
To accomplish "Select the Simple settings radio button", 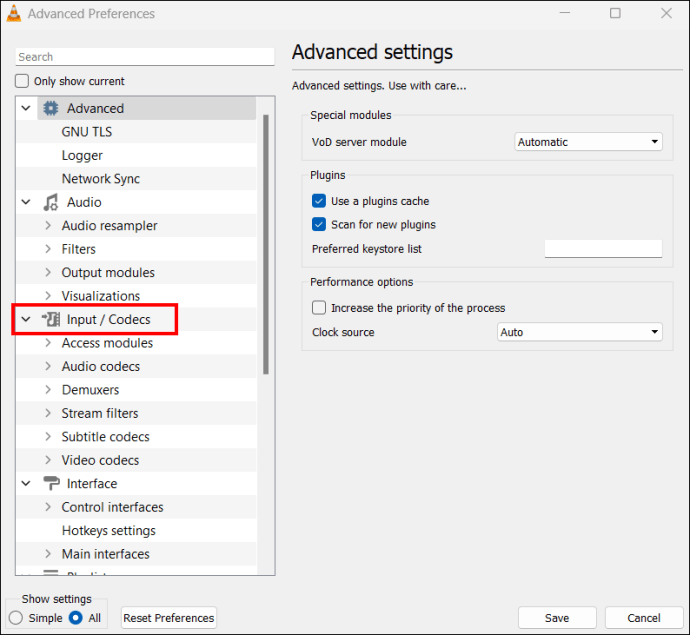I will click(16, 618).
